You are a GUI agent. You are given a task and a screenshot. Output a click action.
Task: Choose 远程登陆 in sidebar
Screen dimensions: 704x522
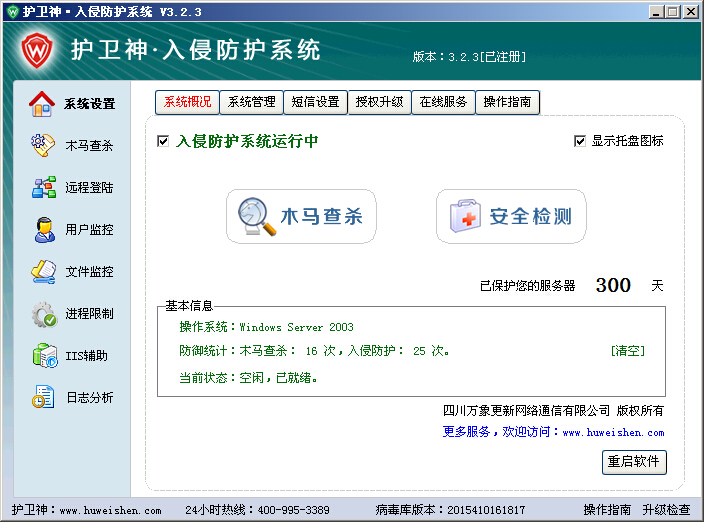(89, 187)
